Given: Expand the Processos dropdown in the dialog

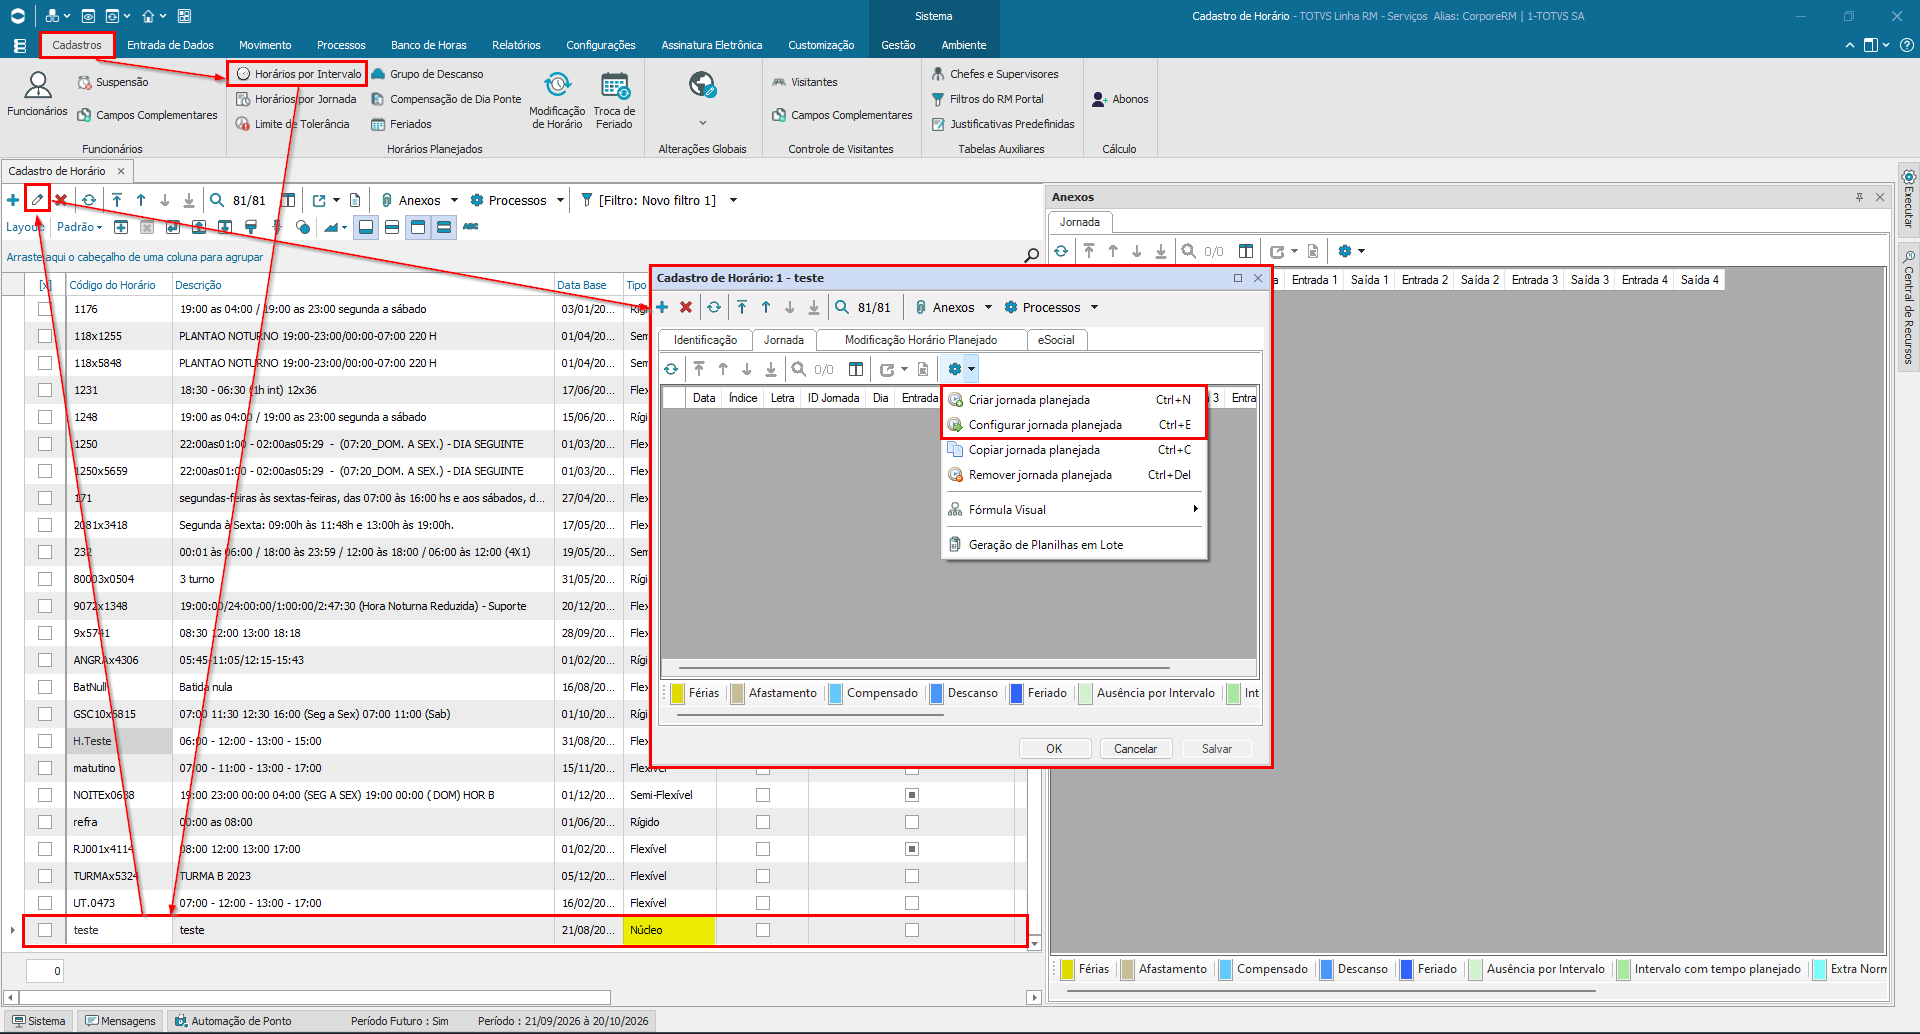Looking at the screenshot, I should (1094, 307).
